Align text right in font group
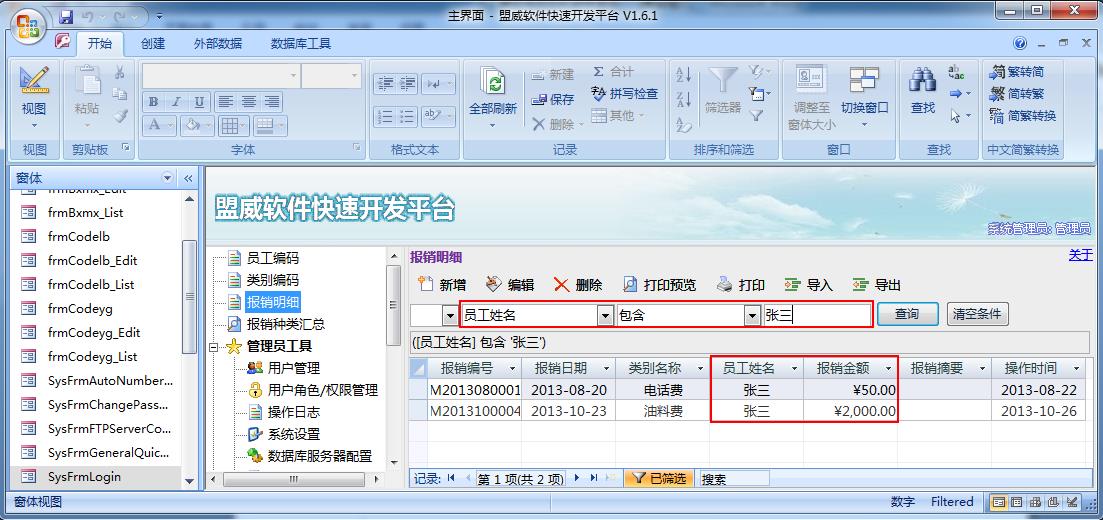The image size is (1103, 520). point(271,101)
